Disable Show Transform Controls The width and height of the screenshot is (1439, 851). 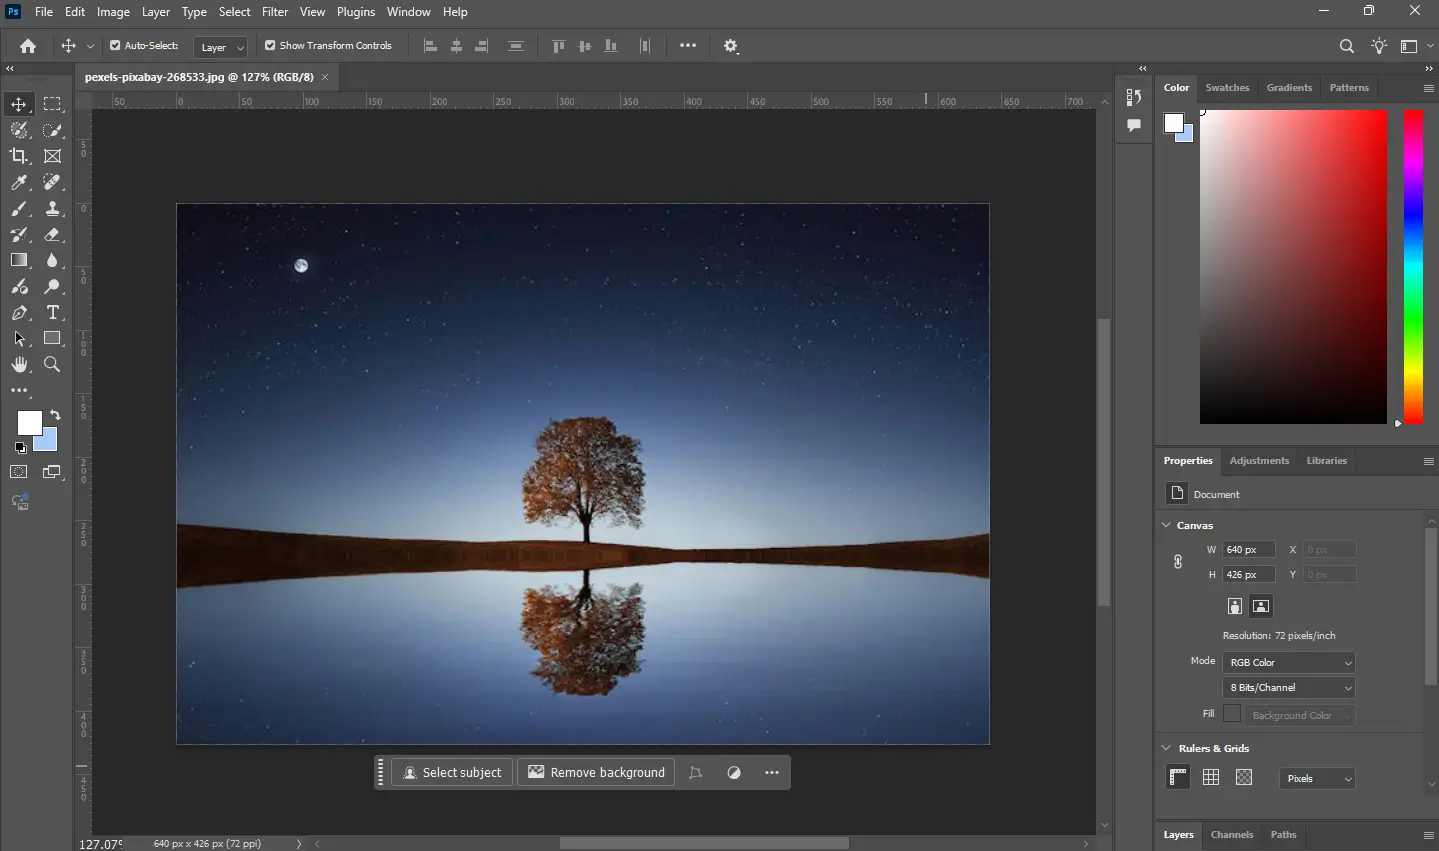click(x=269, y=45)
